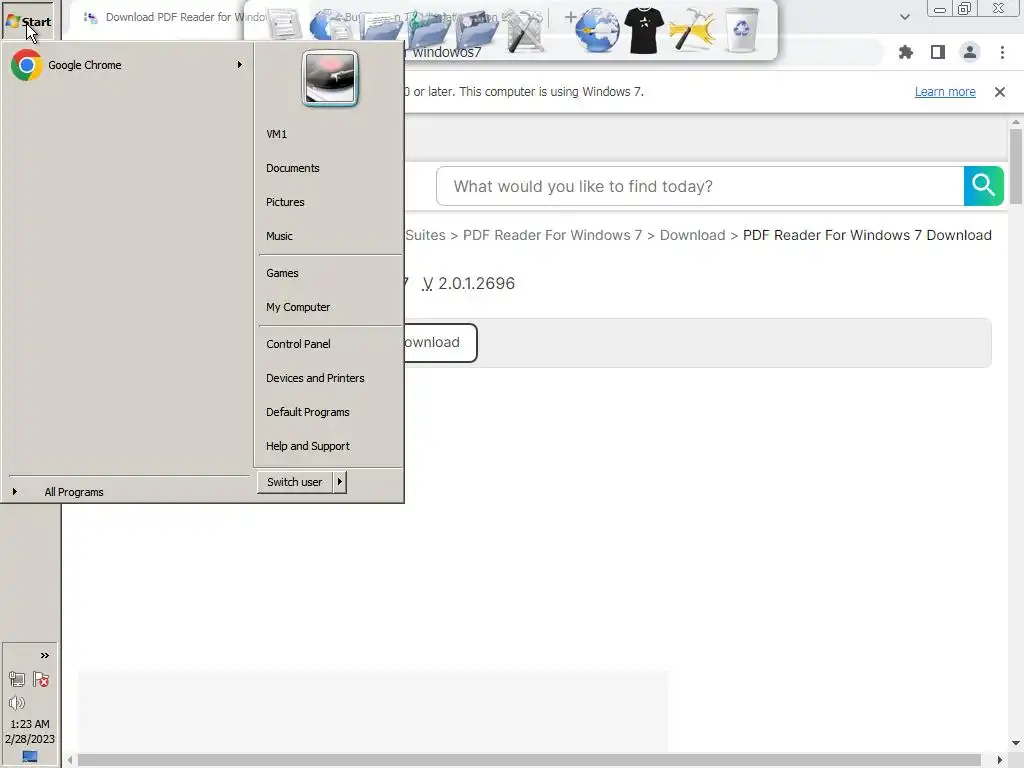Select the Download PDF Reader browser tab
1024x768 pixels.
coord(175,17)
